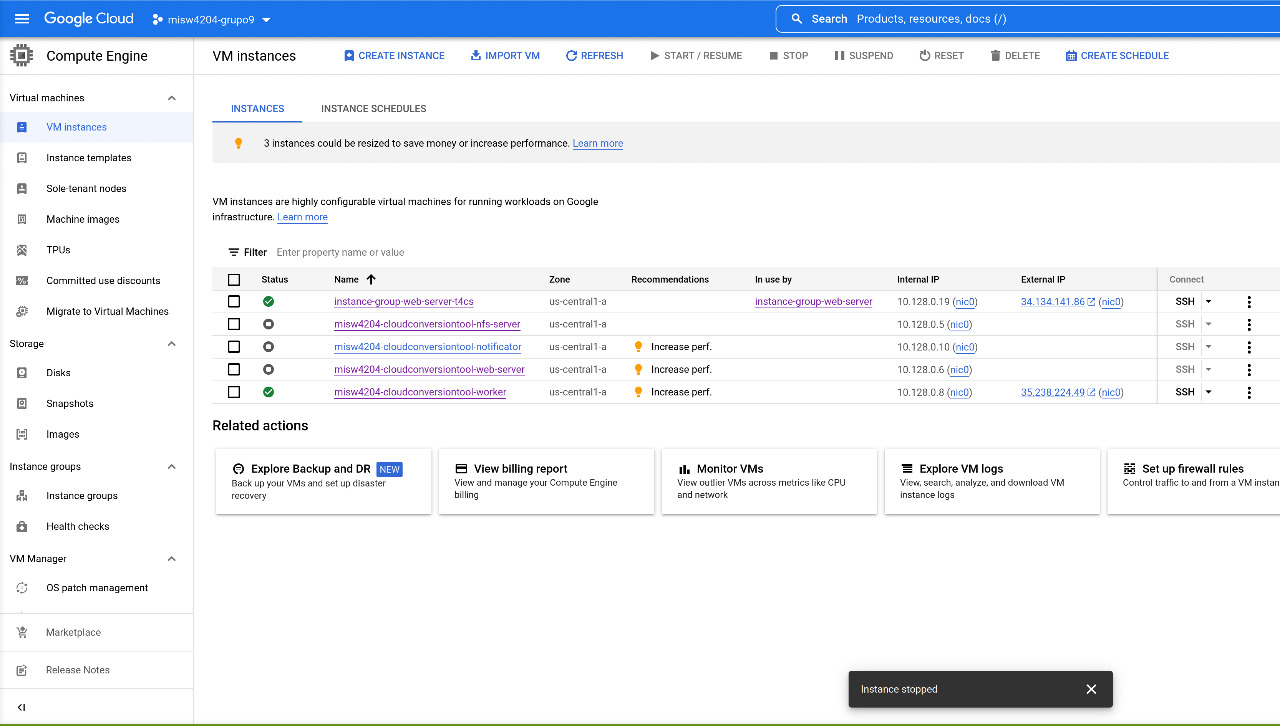This screenshot has width=1280, height=726.
Task: Switch to the INSTANCES tab
Action: (257, 108)
